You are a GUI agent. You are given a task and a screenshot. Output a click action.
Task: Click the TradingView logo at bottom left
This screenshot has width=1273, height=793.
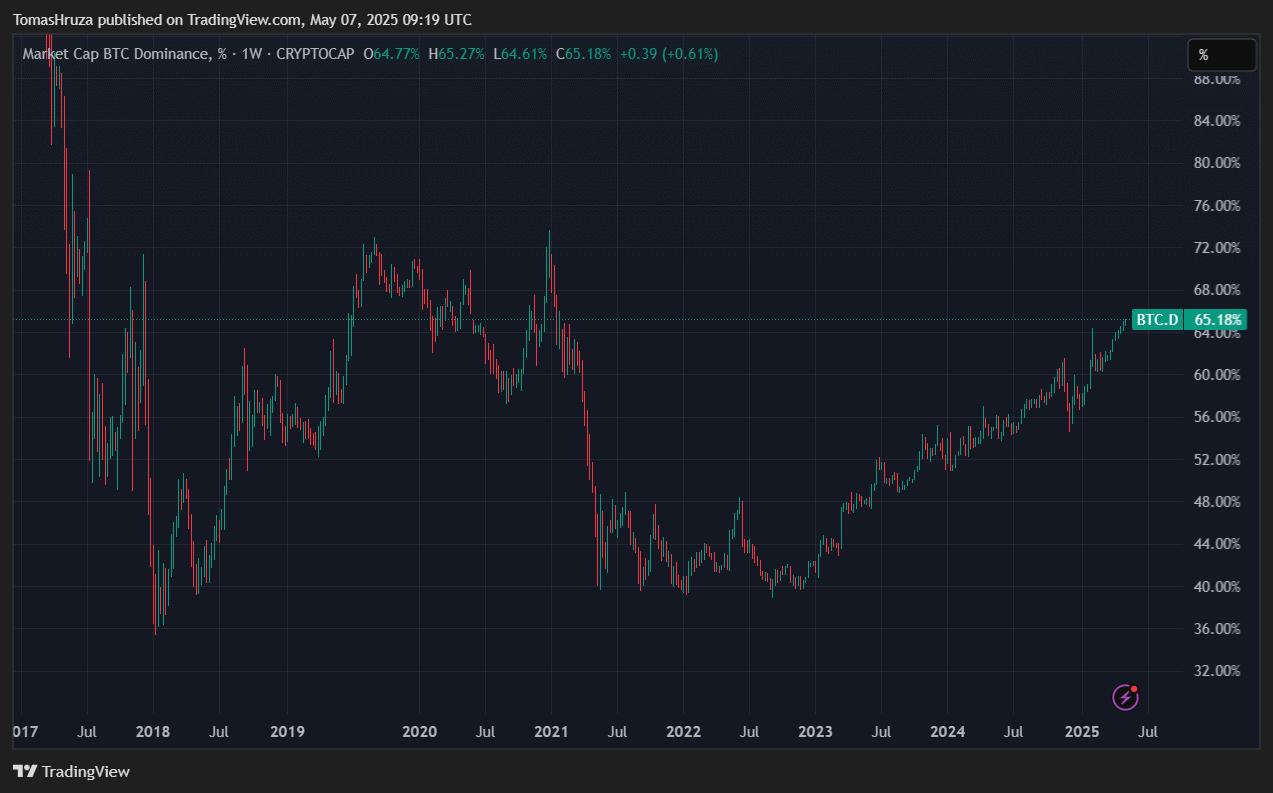click(x=71, y=771)
